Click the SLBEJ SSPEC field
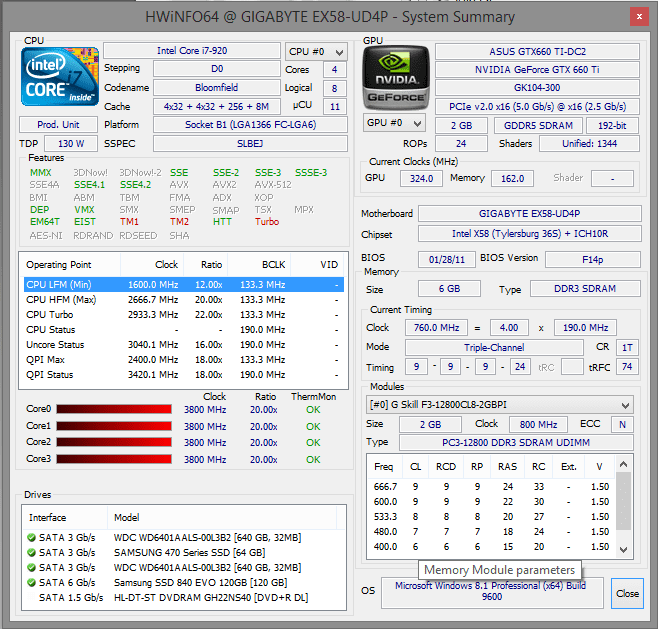The width and height of the screenshot is (658, 642). [x=251, y=144]
